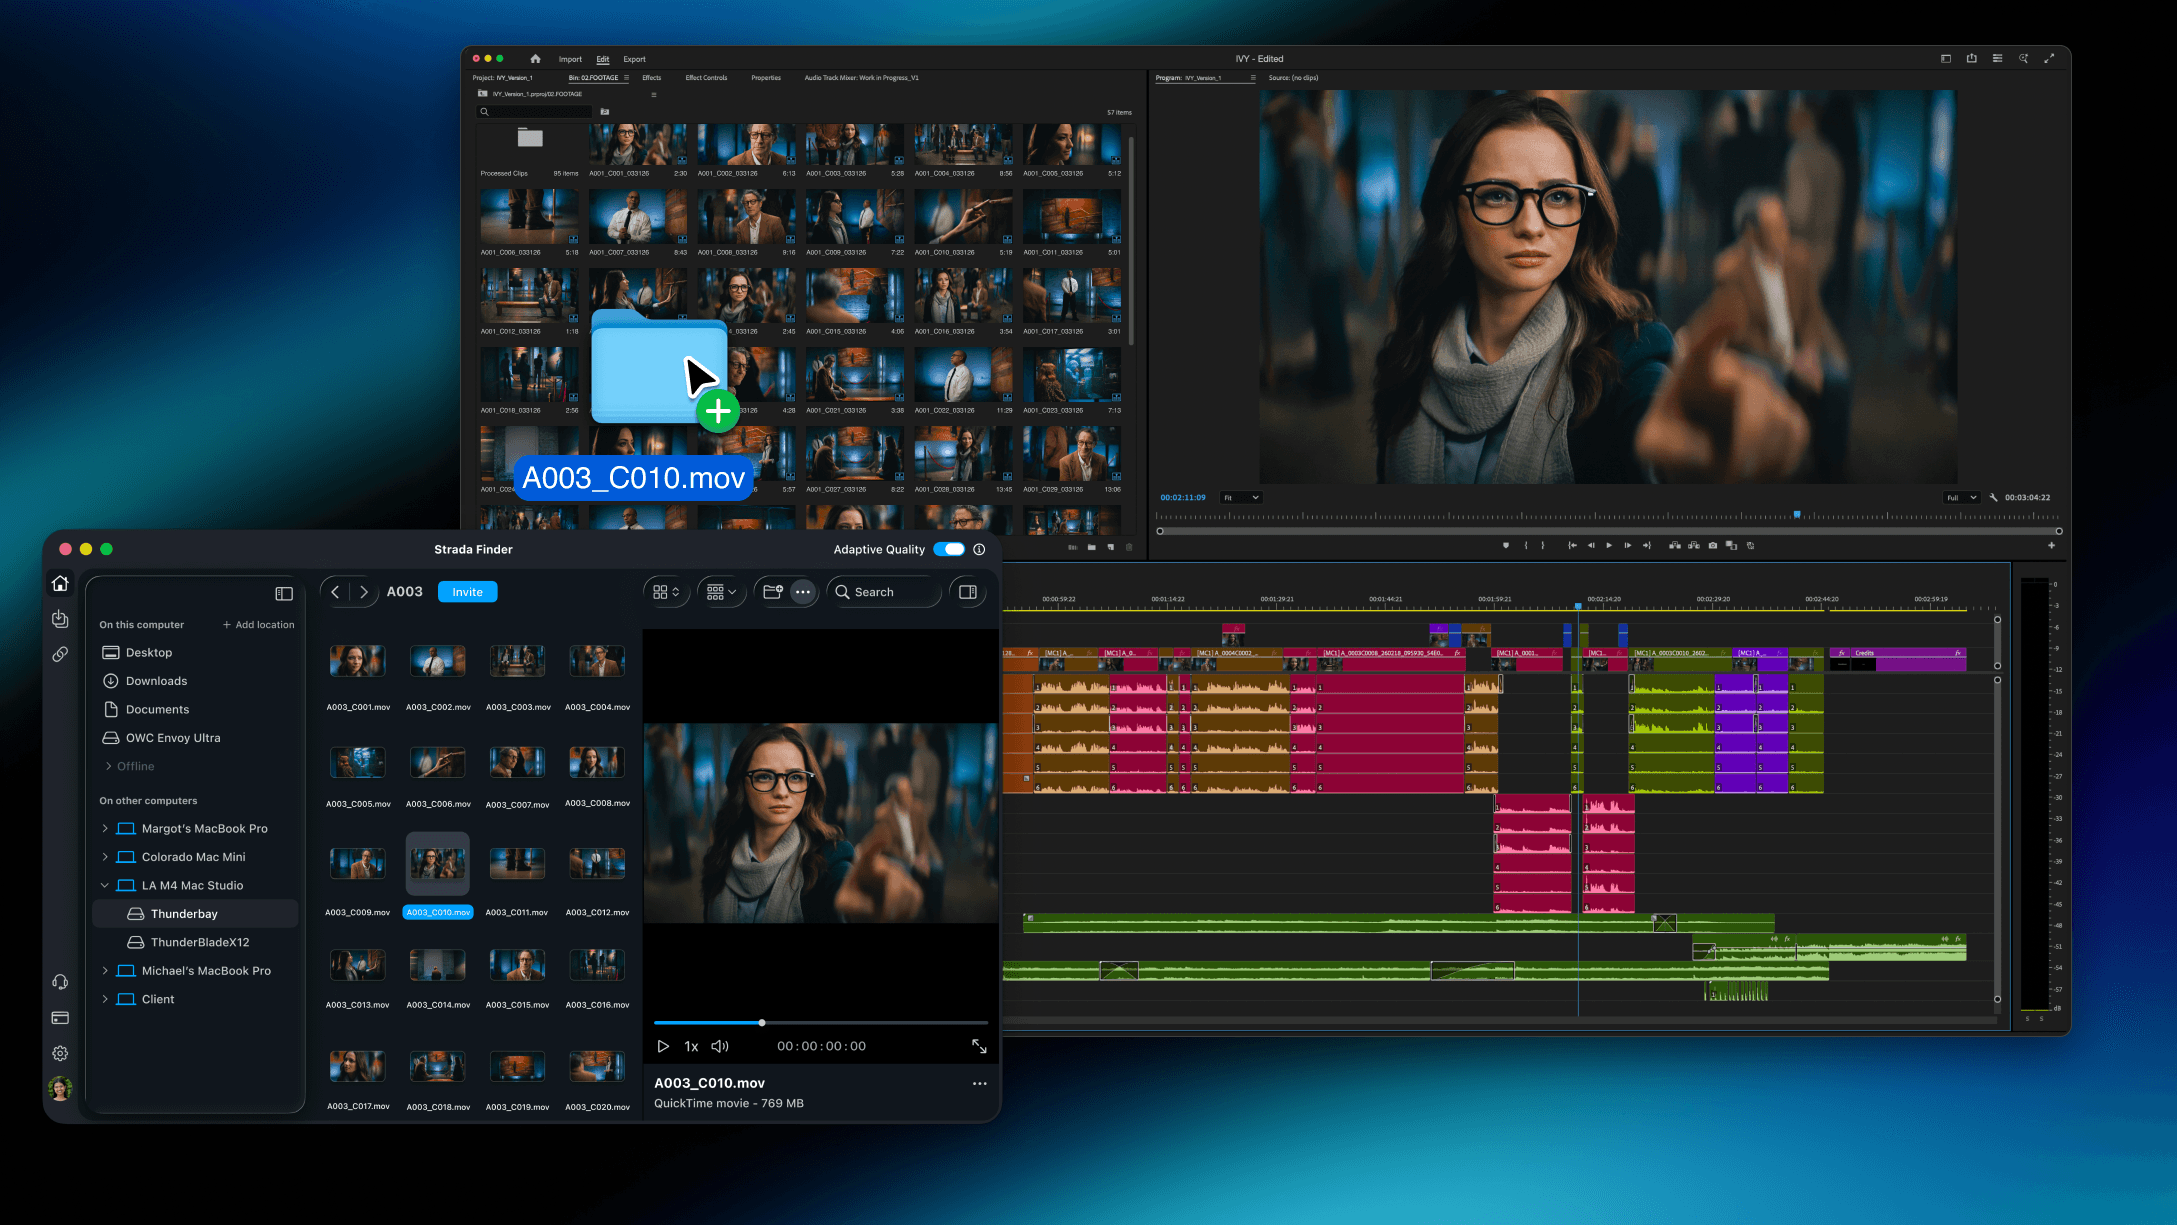Screen dimensions: 2177x1225
Task: Open the grouping options dropdown
Action: (x=721, y=592)
